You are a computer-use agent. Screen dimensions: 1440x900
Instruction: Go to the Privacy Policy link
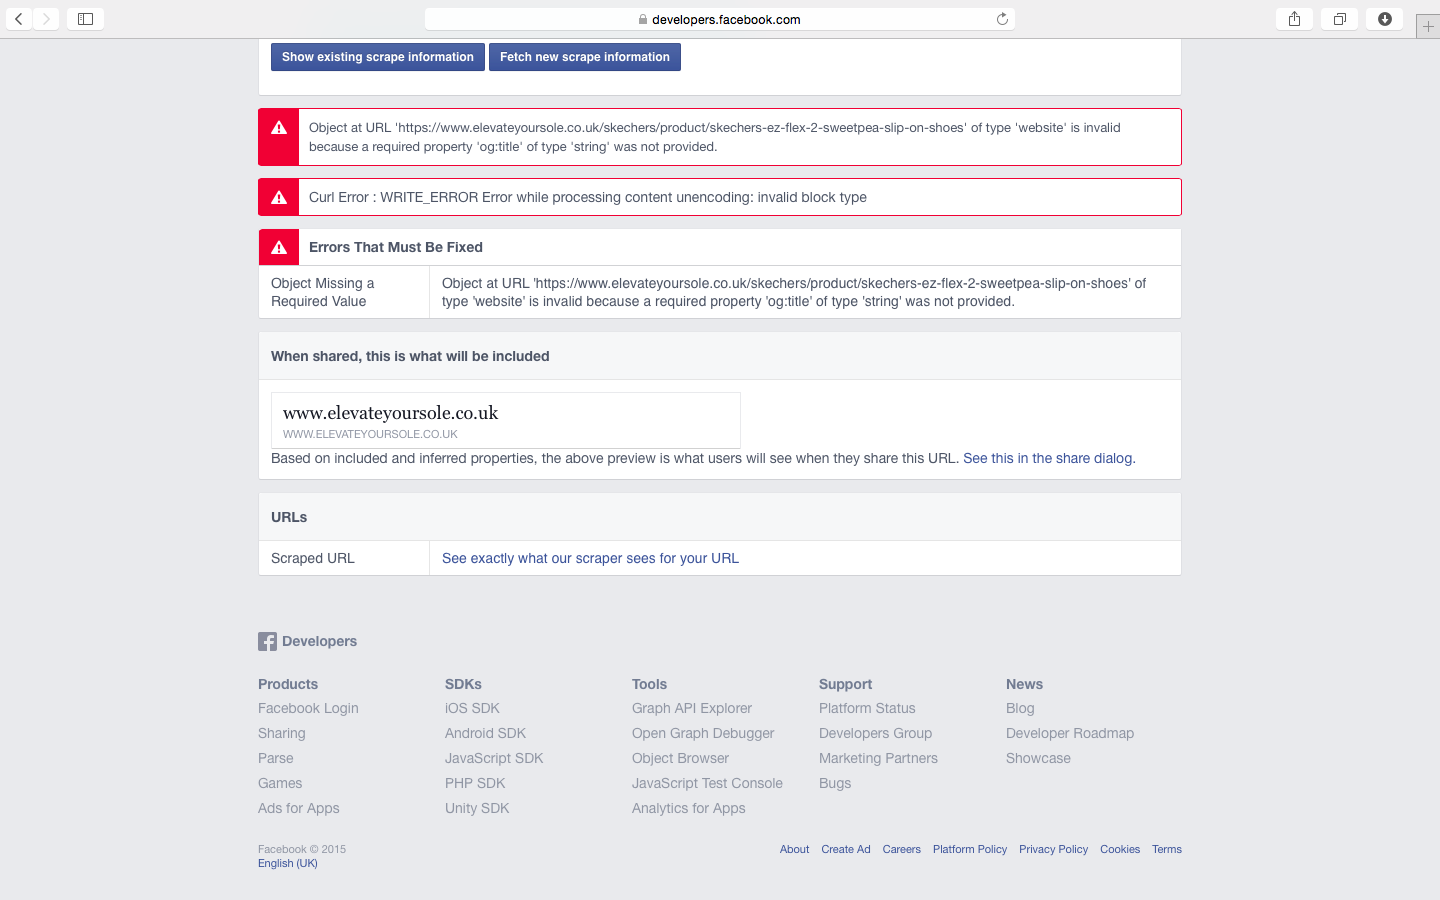point(1053,849)
